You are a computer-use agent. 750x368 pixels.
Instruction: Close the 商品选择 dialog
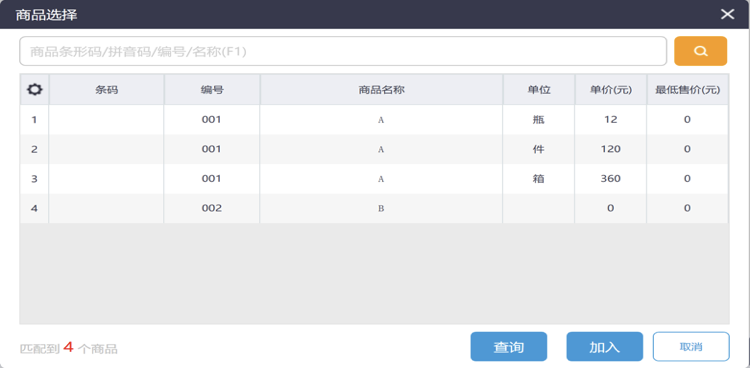(x=728, y=14)
